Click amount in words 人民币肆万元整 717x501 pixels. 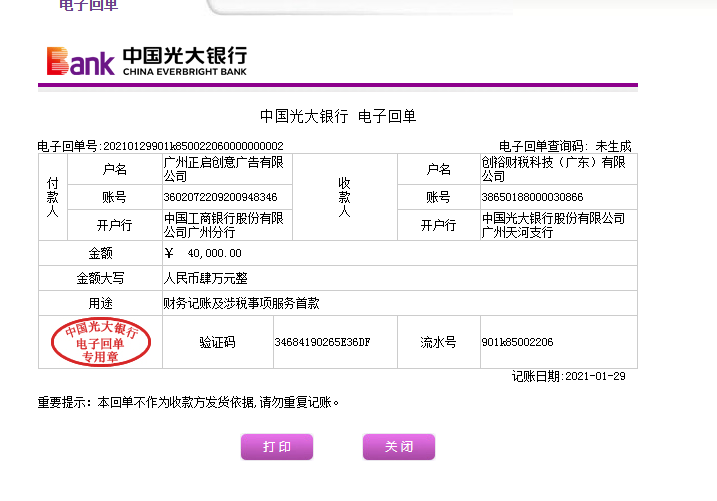pyautogui.click(x=205, y=278)
